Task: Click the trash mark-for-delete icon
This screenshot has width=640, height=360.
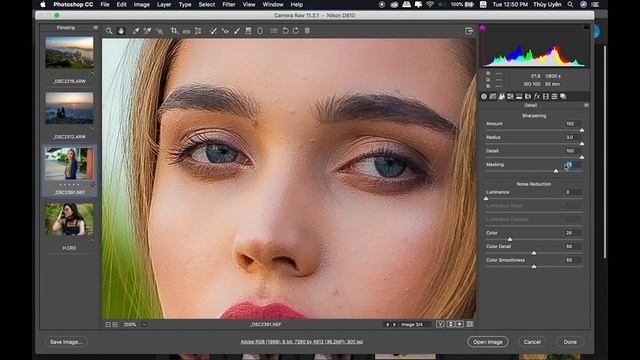Action: coord(307,31)
